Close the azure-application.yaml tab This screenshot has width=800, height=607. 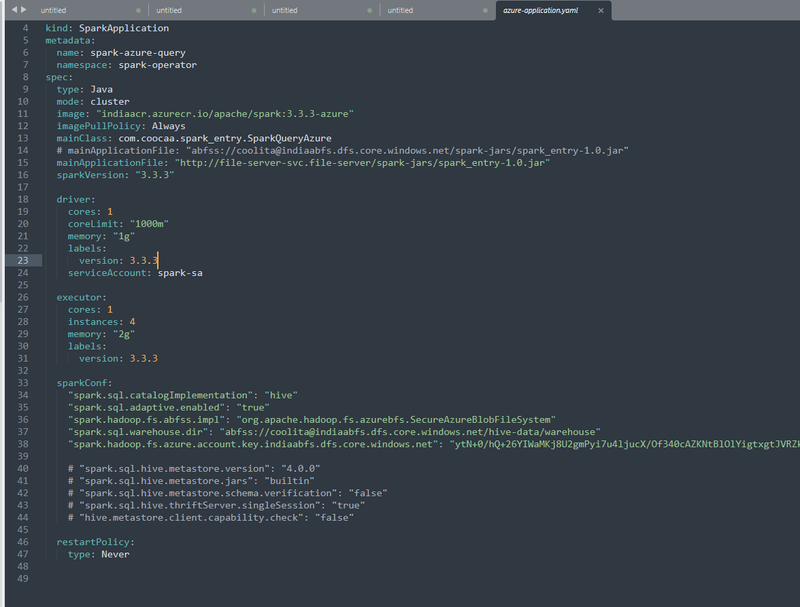point(601,10)
